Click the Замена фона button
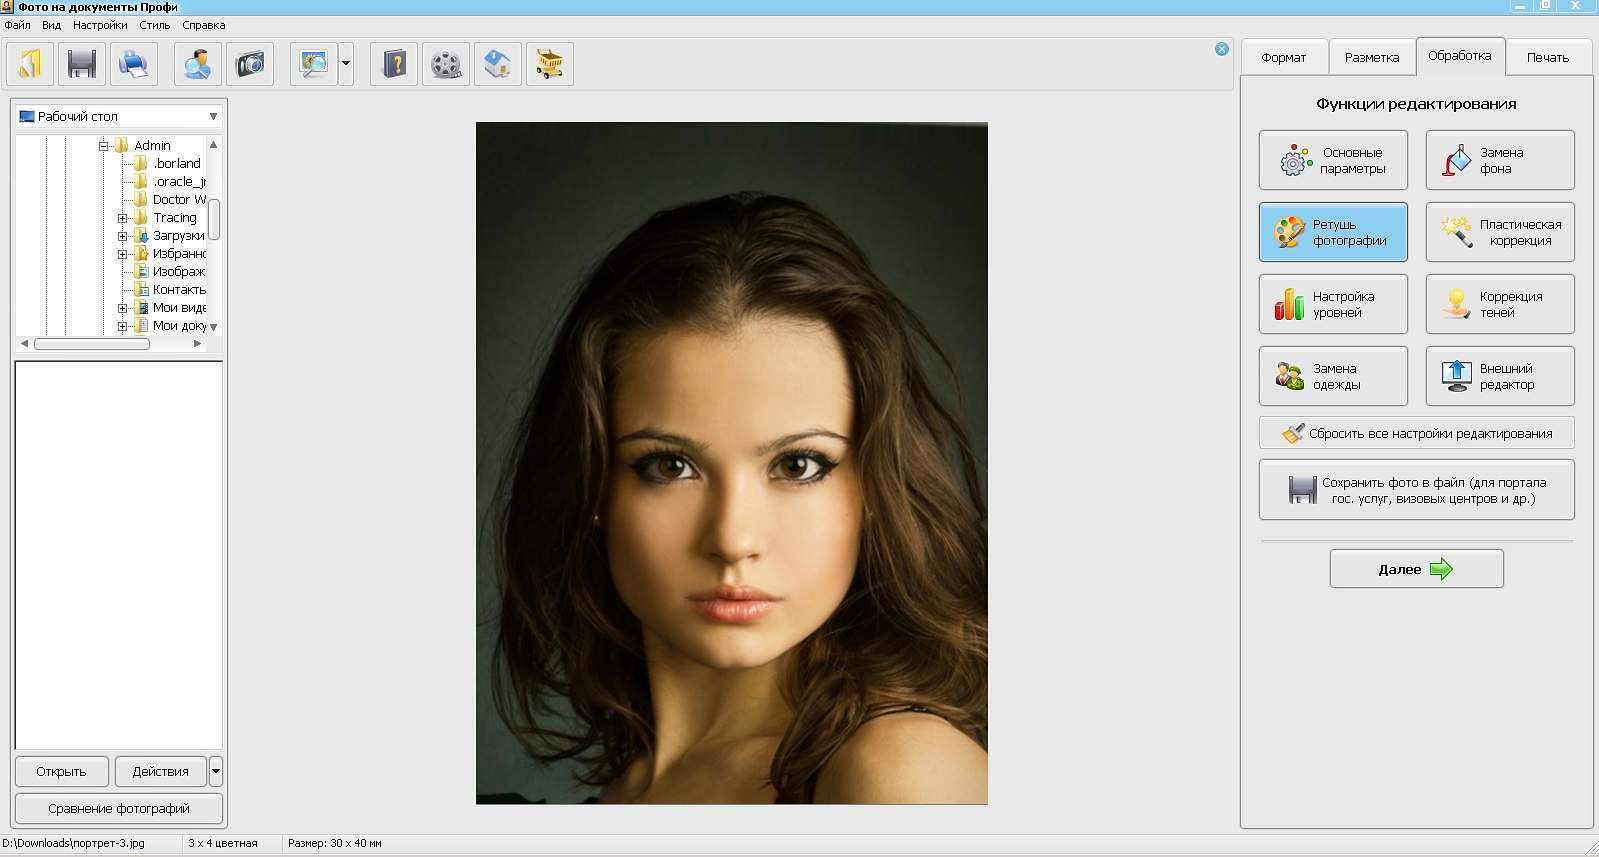1599x857 pixels. [1499, 161]
